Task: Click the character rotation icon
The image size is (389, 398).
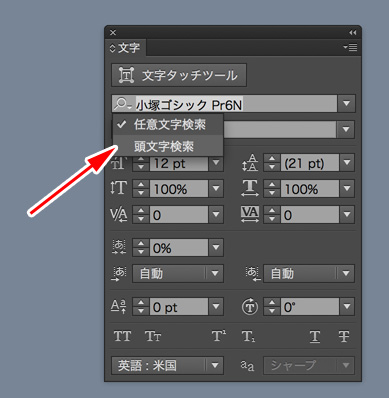Action: pyautogui.click(x=250, y=307)
